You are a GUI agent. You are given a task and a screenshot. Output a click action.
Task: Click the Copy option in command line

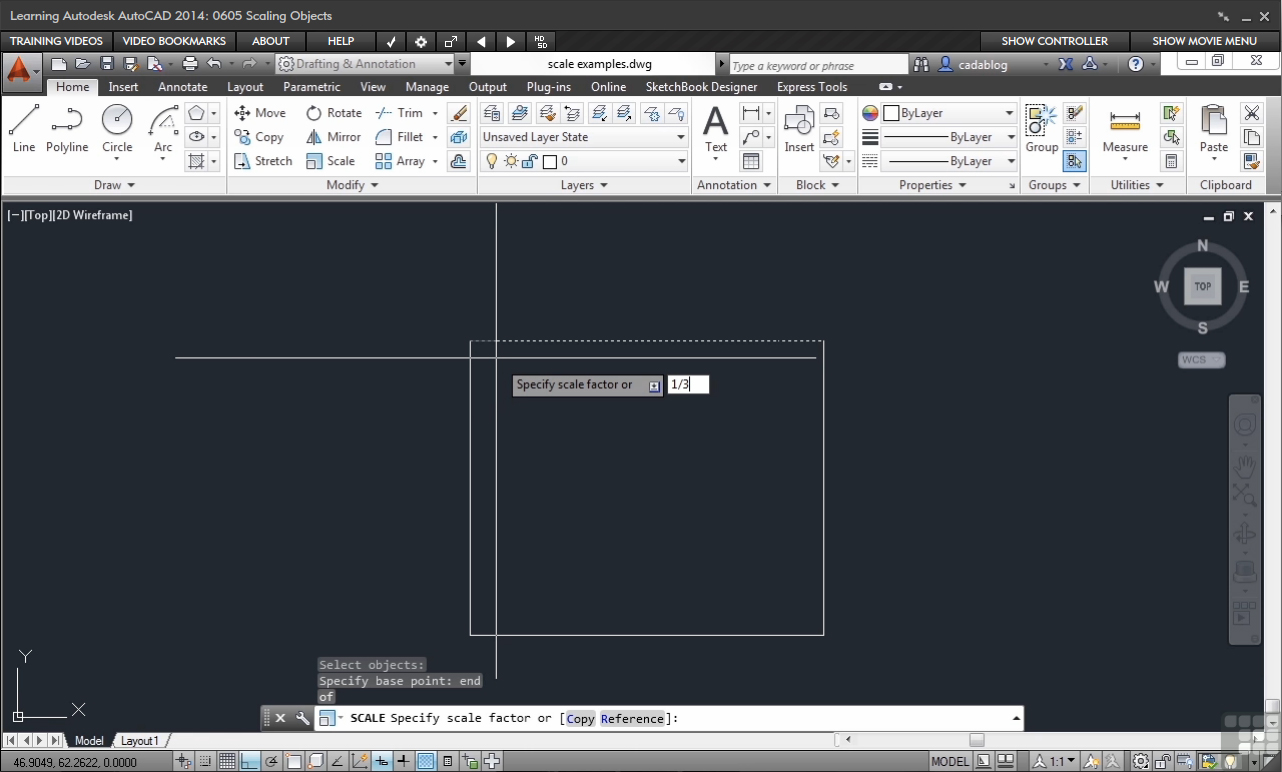point(580,719)
